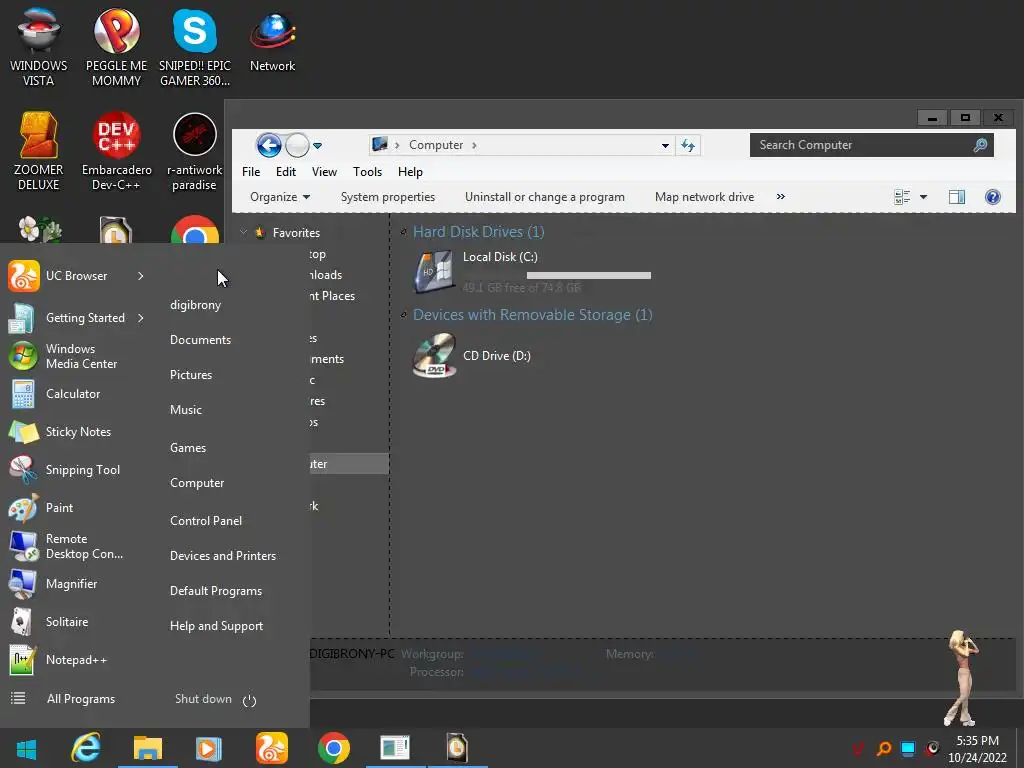This screenshot has height=768, width=1024.
Task: Show more toolbar commands chevron
Action: coord(780,197)
